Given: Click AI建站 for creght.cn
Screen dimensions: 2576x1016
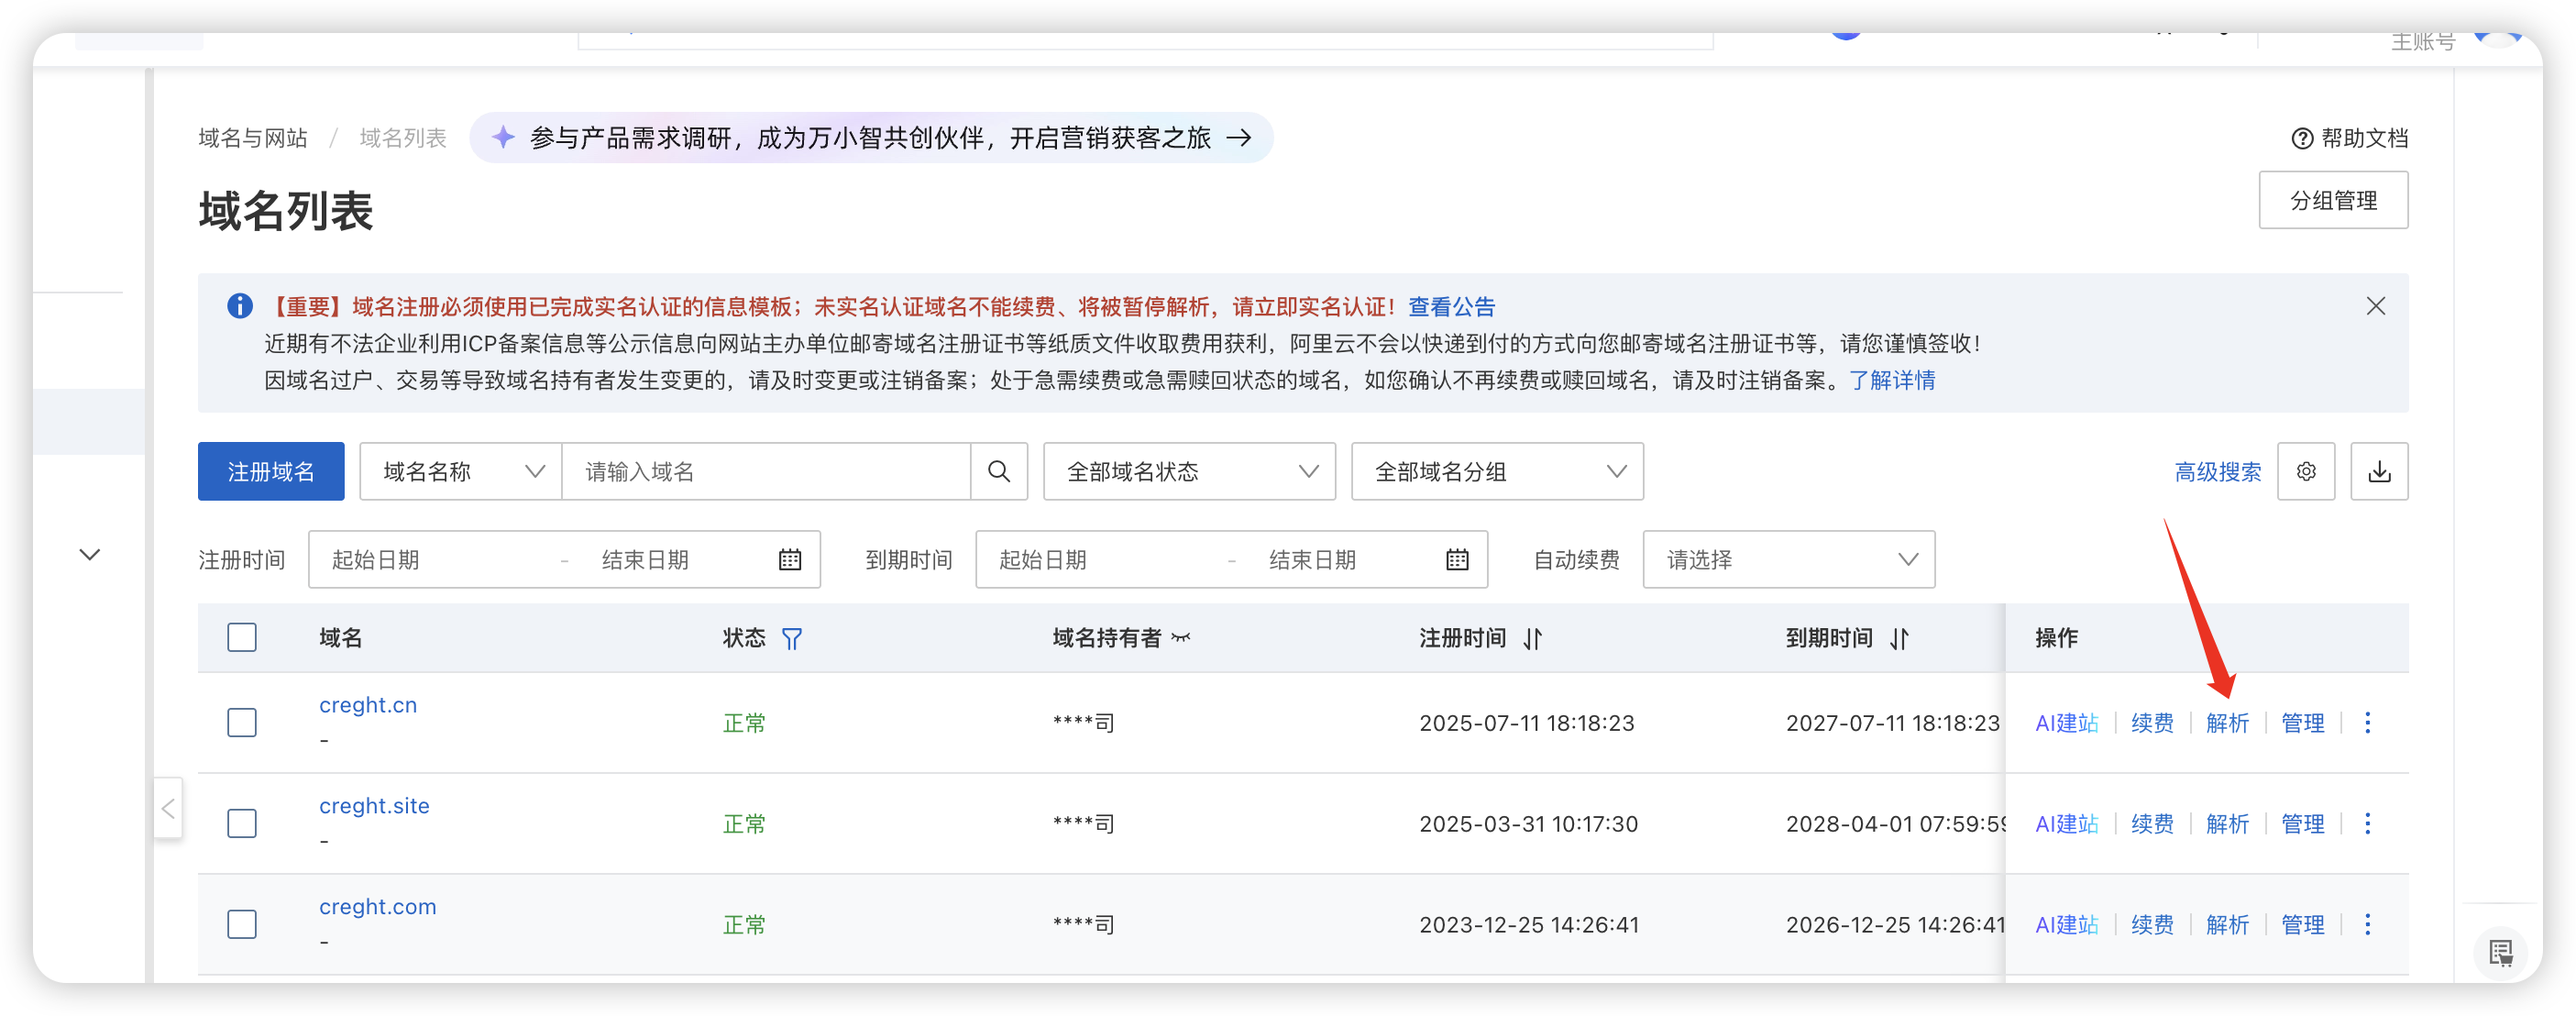Looking at the screenshot, I should [2066, 722].
